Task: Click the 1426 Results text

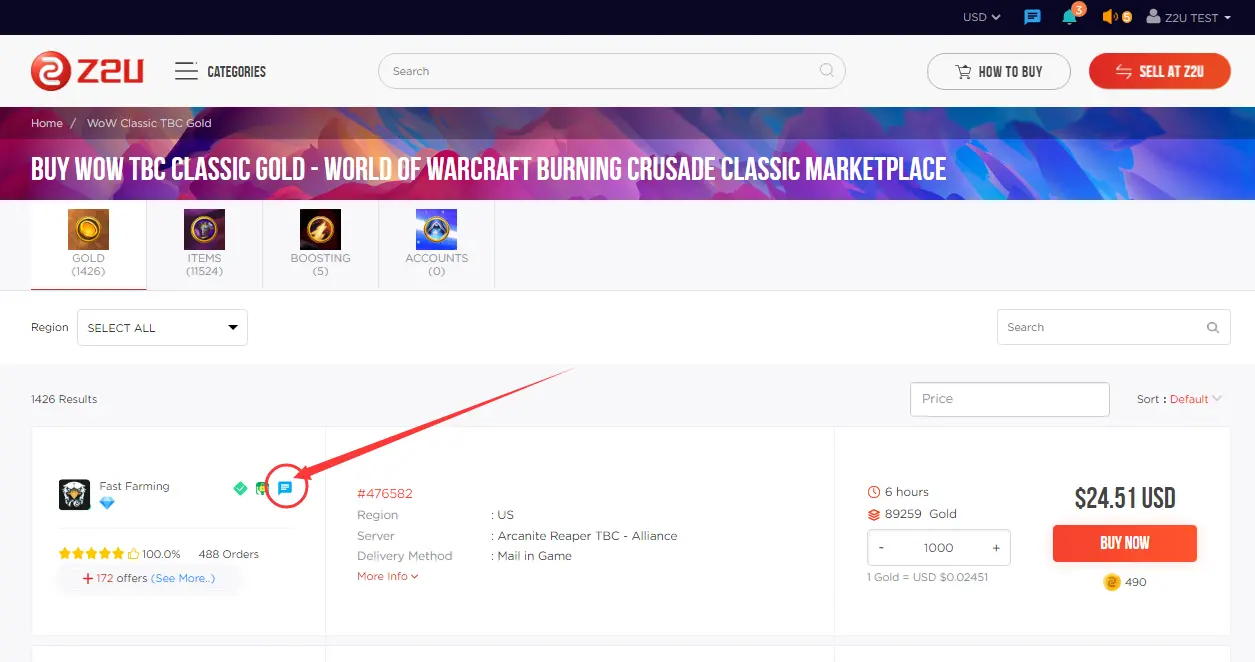Action: 64,399
